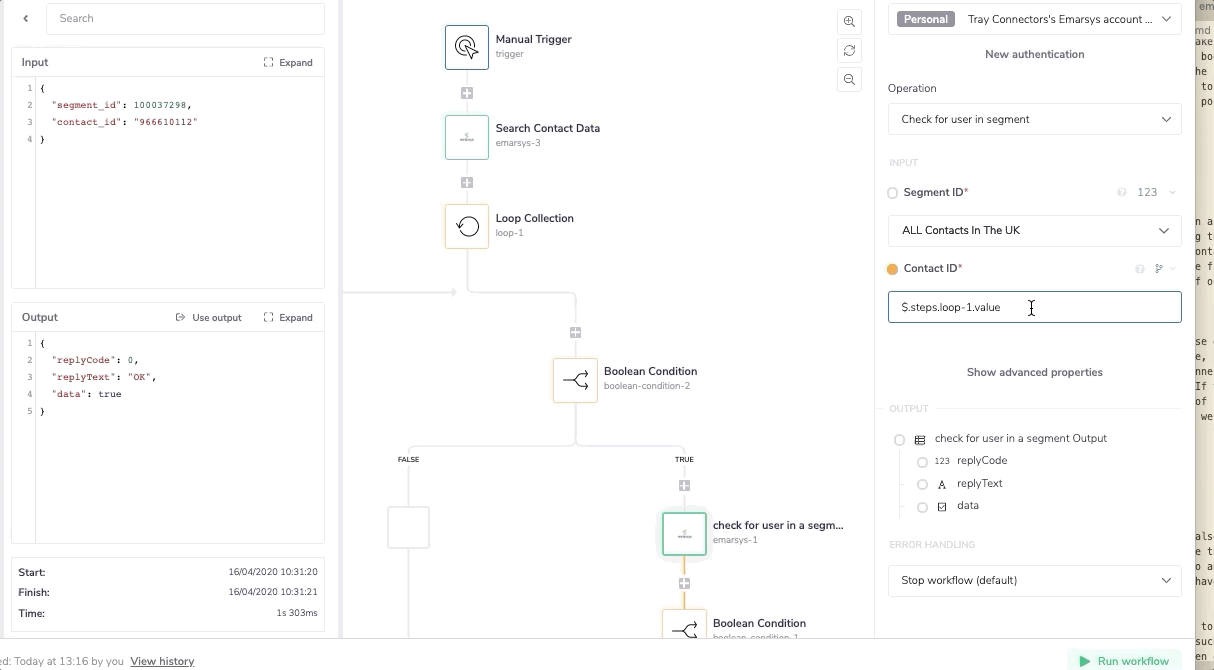Expand the Input panel
1214x670 pixels.
288,62
